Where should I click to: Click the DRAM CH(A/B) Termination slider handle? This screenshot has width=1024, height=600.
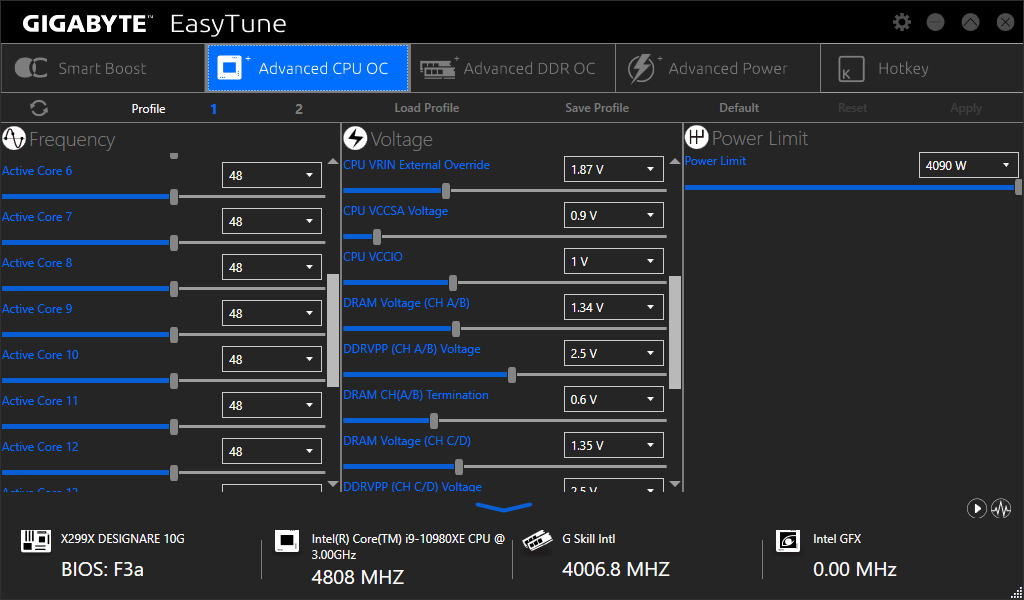click(434, 420)
